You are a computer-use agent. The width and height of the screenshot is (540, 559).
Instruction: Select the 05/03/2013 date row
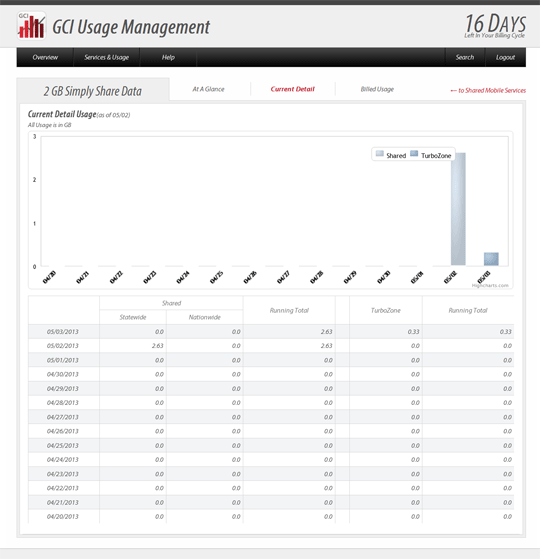tap(271, 332)
